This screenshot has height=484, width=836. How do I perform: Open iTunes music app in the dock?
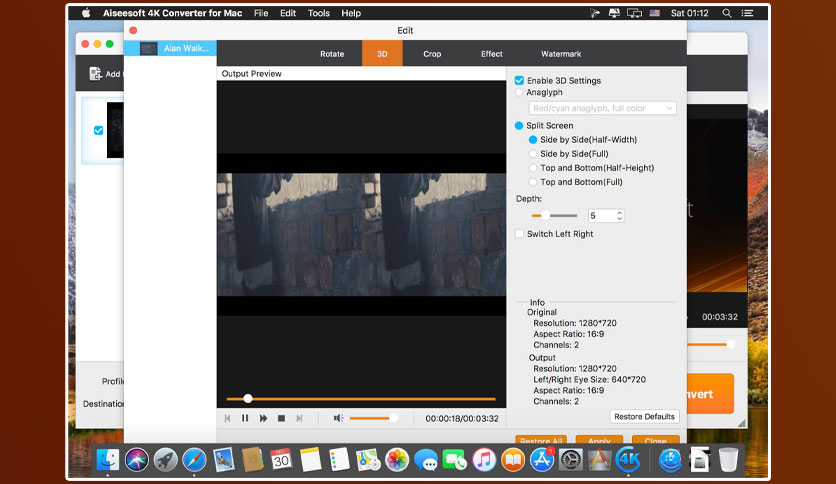(x=484, y=459)
